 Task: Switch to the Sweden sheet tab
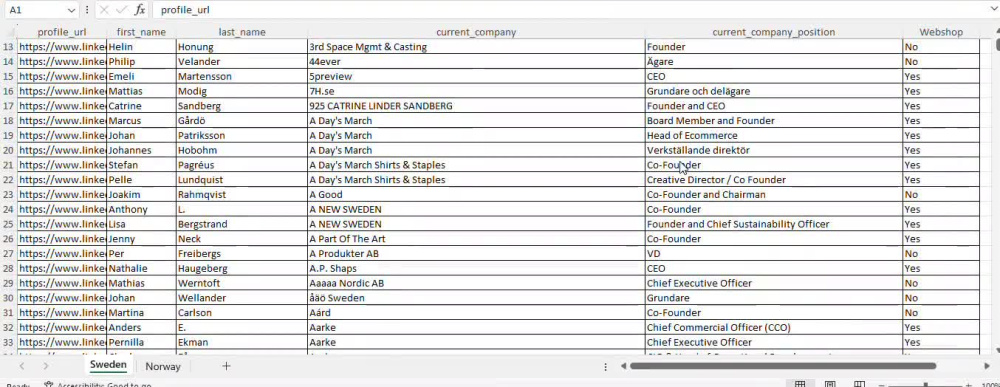108,365
